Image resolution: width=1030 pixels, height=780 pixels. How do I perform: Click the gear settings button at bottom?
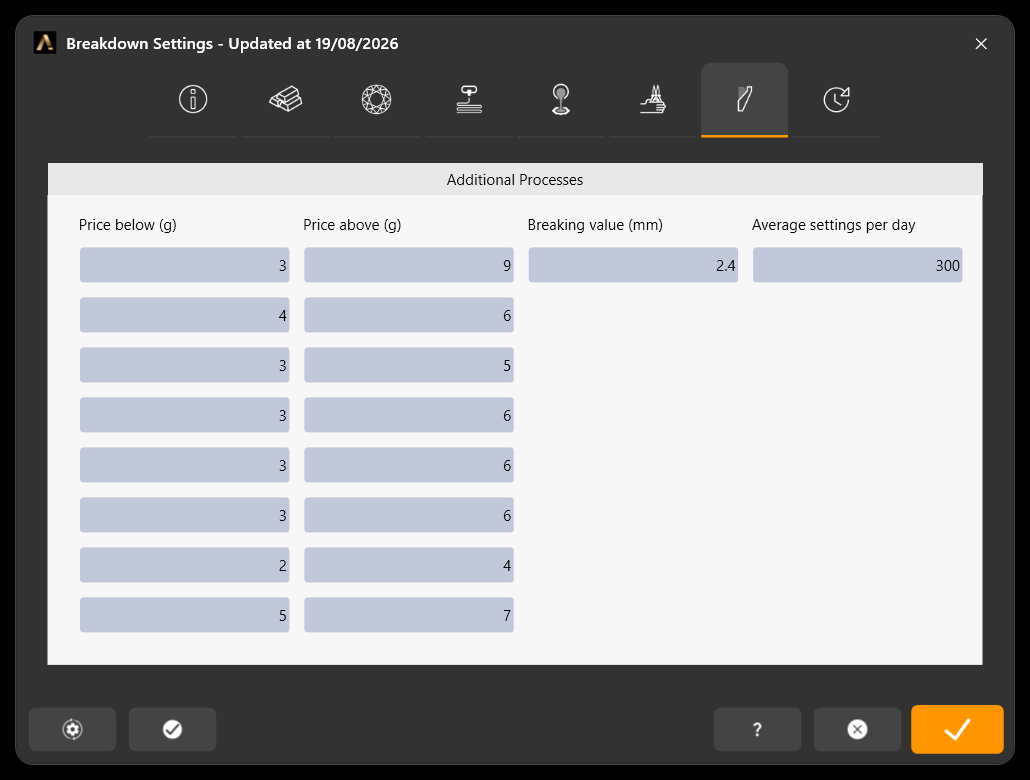[72, 729]
